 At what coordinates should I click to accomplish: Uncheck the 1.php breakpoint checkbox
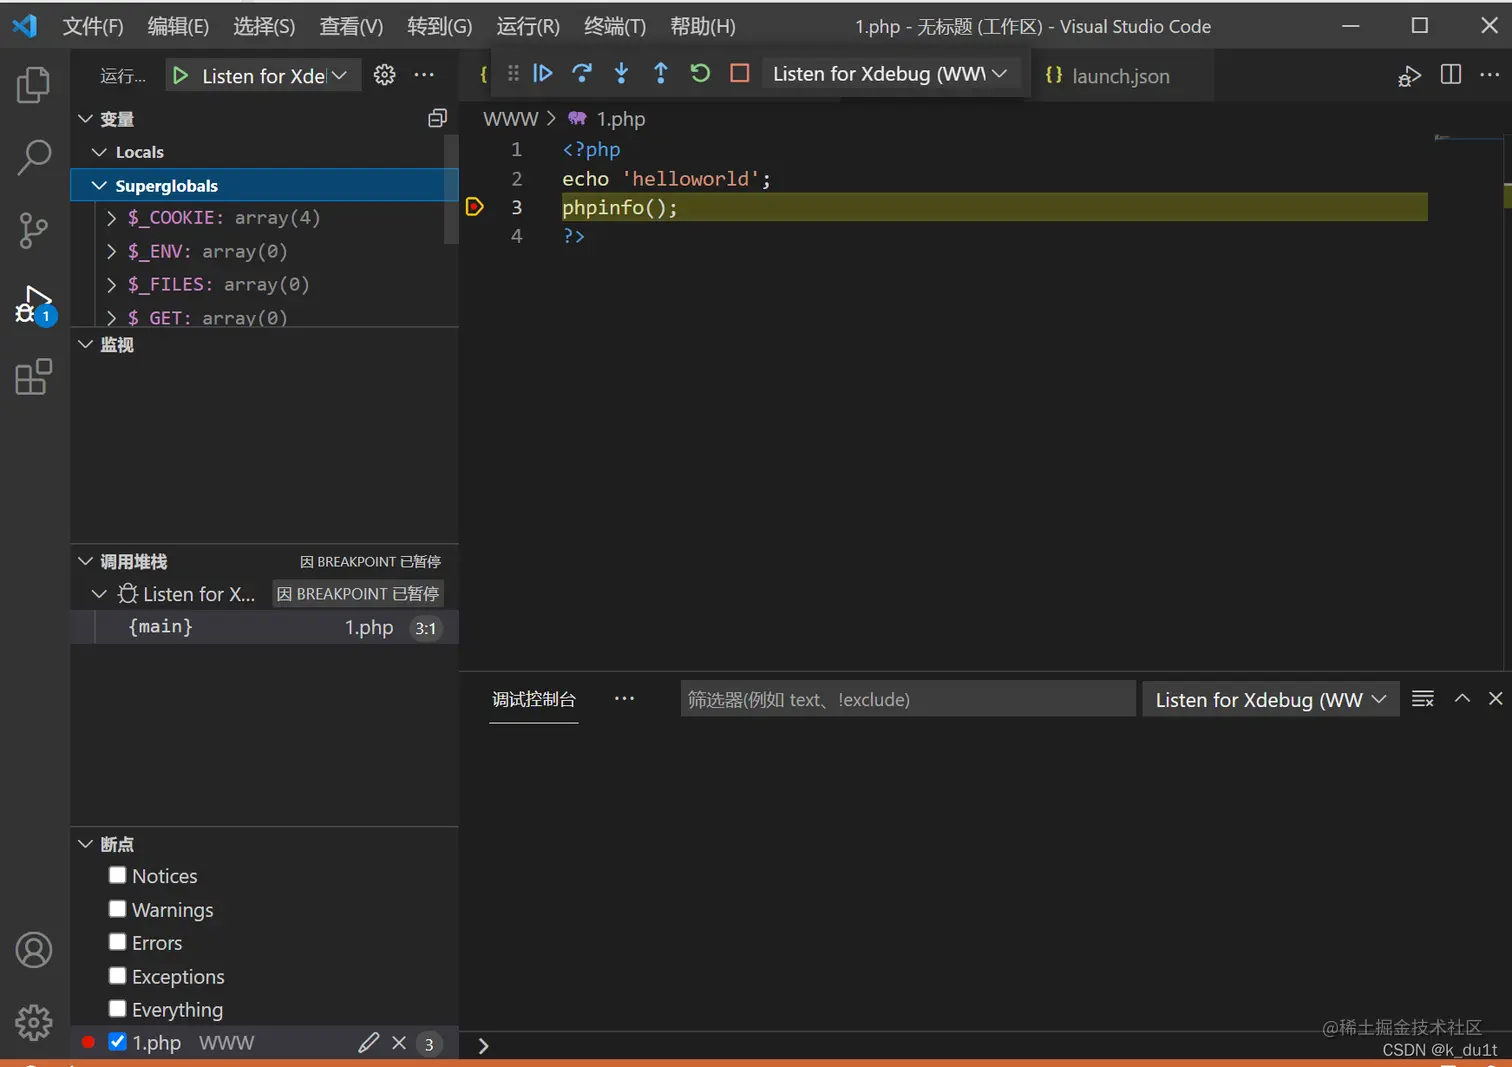(x=117, y=1042)
